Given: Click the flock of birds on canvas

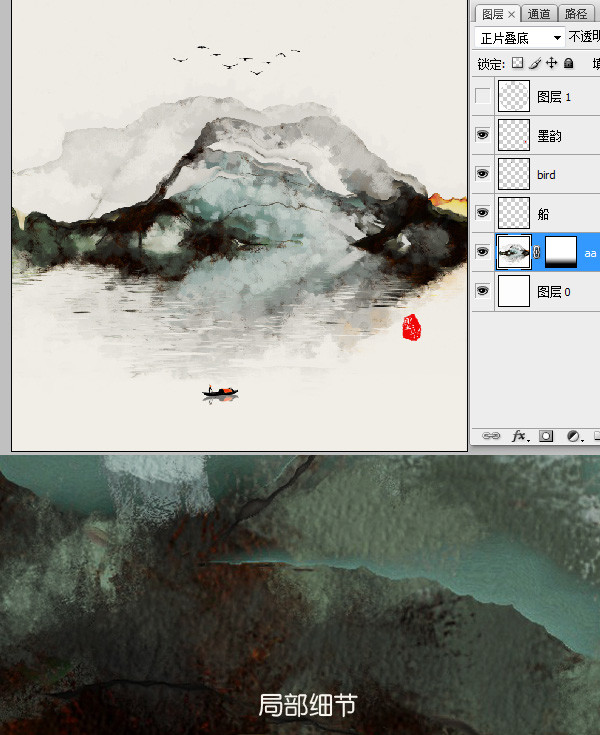Looking at the screenshot, I should (236, 60).
